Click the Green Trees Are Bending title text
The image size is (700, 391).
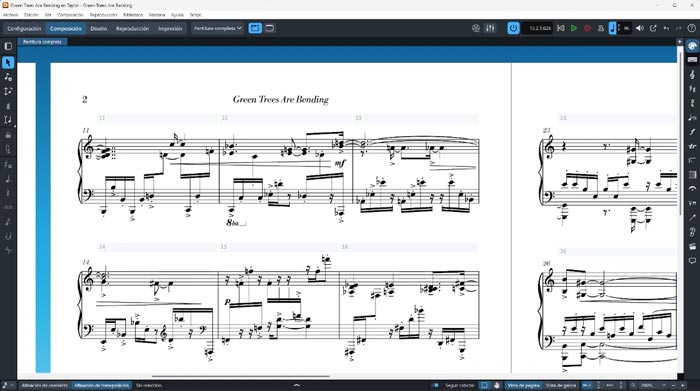281,100
